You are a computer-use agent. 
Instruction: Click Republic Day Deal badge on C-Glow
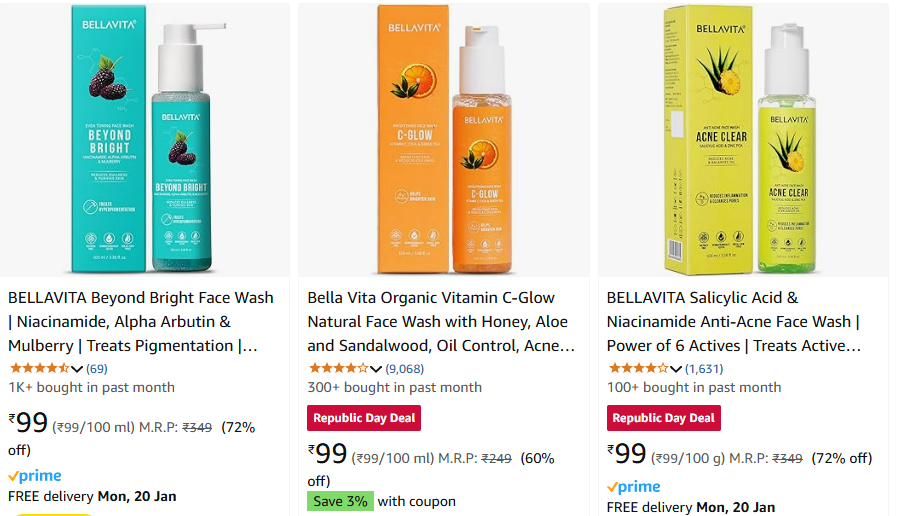click(x=364, y=418)
